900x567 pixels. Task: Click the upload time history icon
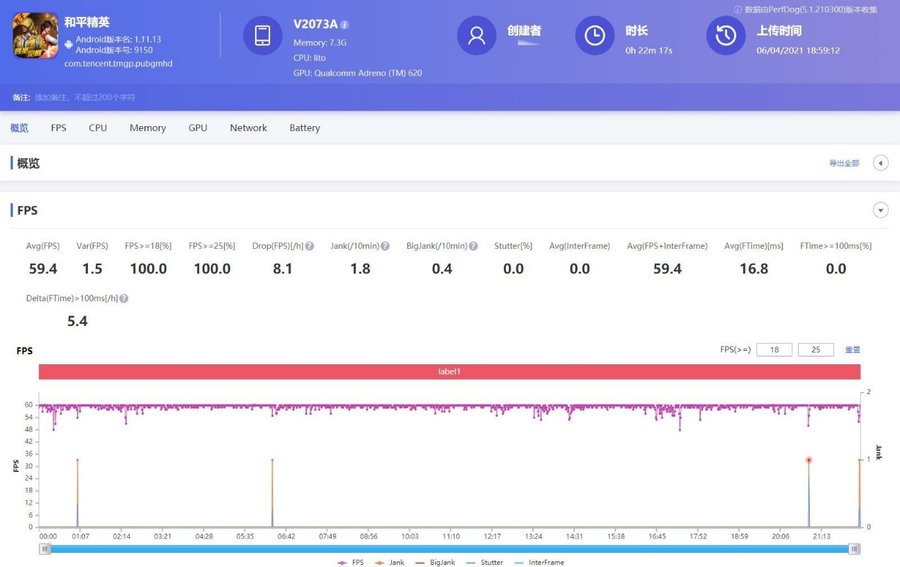pos(726,36)
